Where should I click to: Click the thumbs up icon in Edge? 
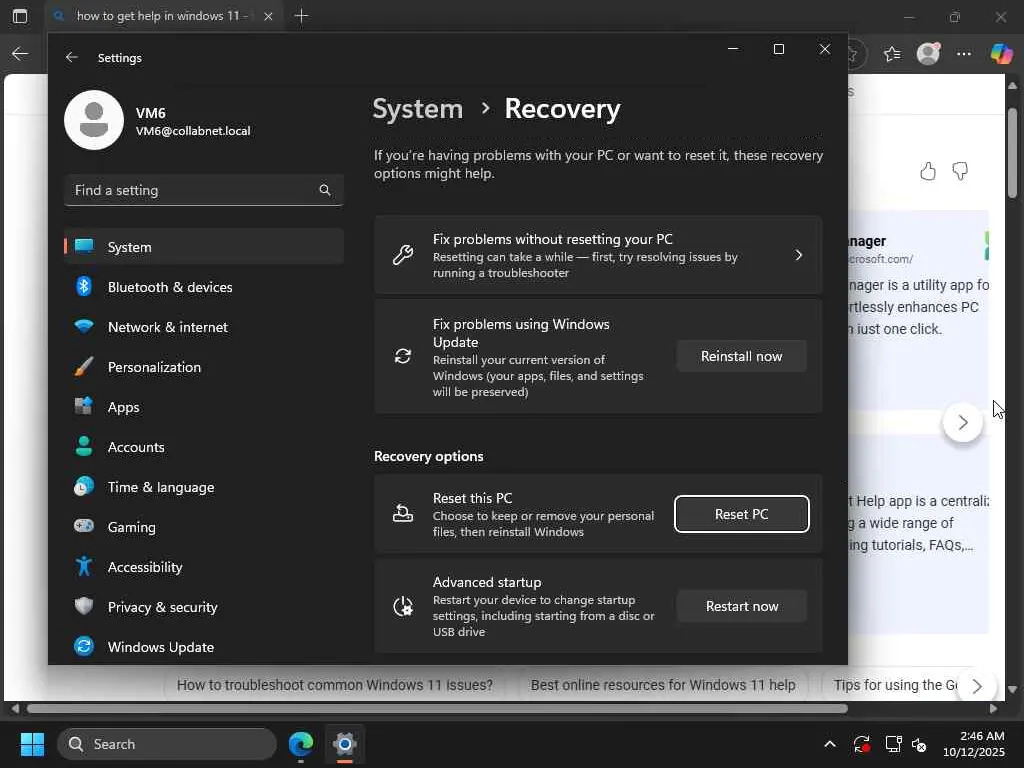coord(928,171)
